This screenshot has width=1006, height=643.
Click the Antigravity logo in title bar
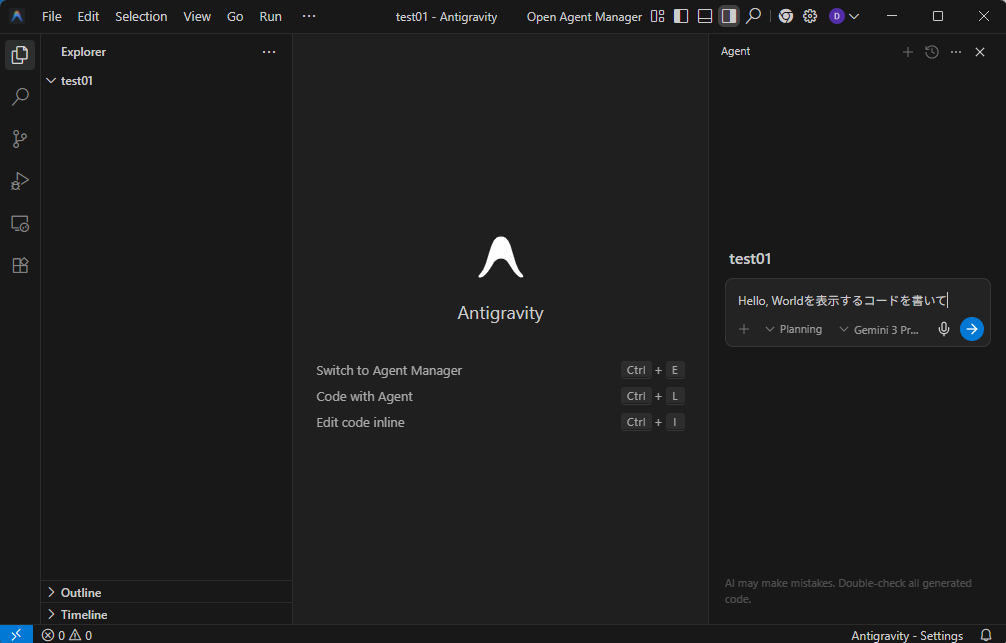(x=17, y=17)
